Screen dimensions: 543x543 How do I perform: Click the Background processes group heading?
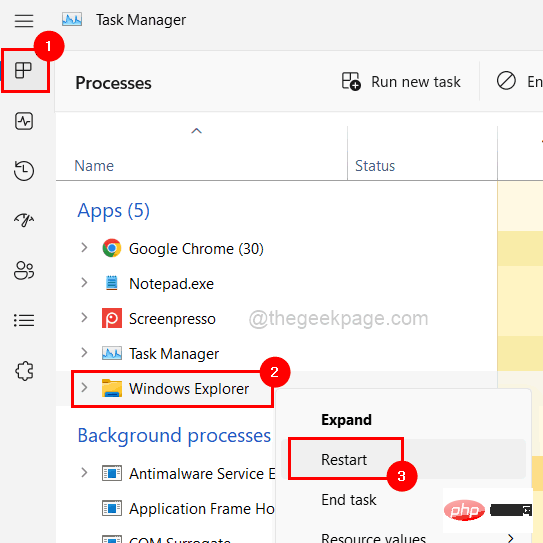click(174, 435)
